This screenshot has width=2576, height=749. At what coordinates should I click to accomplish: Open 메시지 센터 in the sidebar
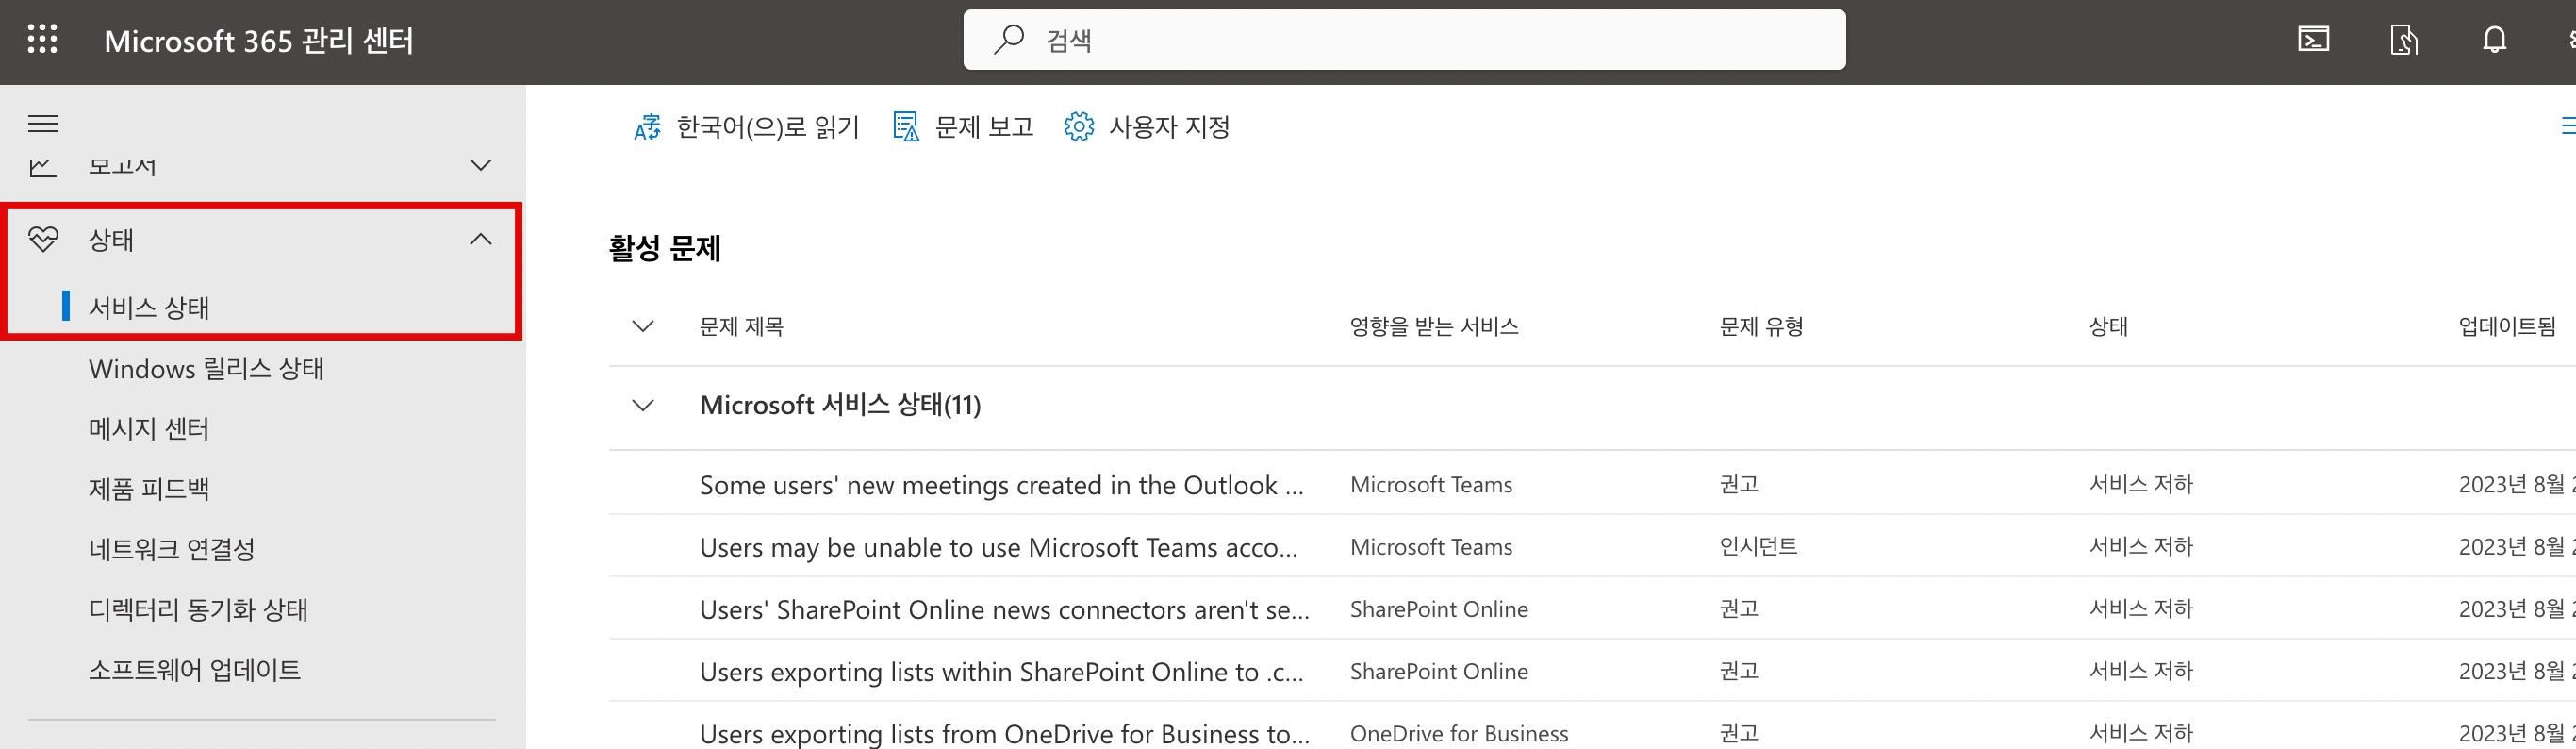(149, 429)
